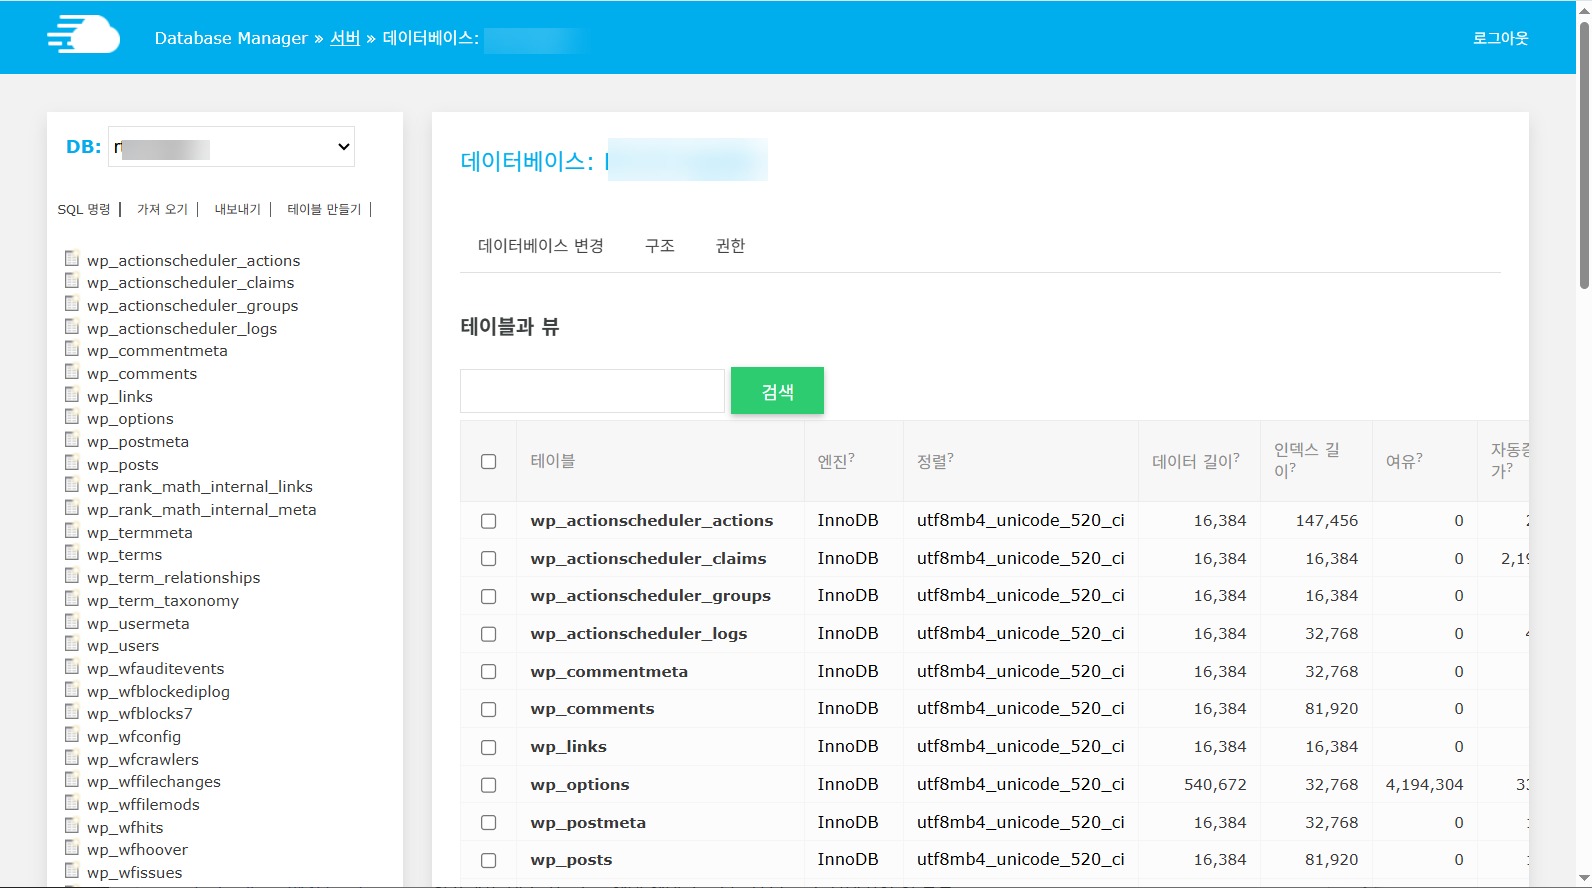Check the wp_actionscheduler_logs row checkbox

coord(488,634)
